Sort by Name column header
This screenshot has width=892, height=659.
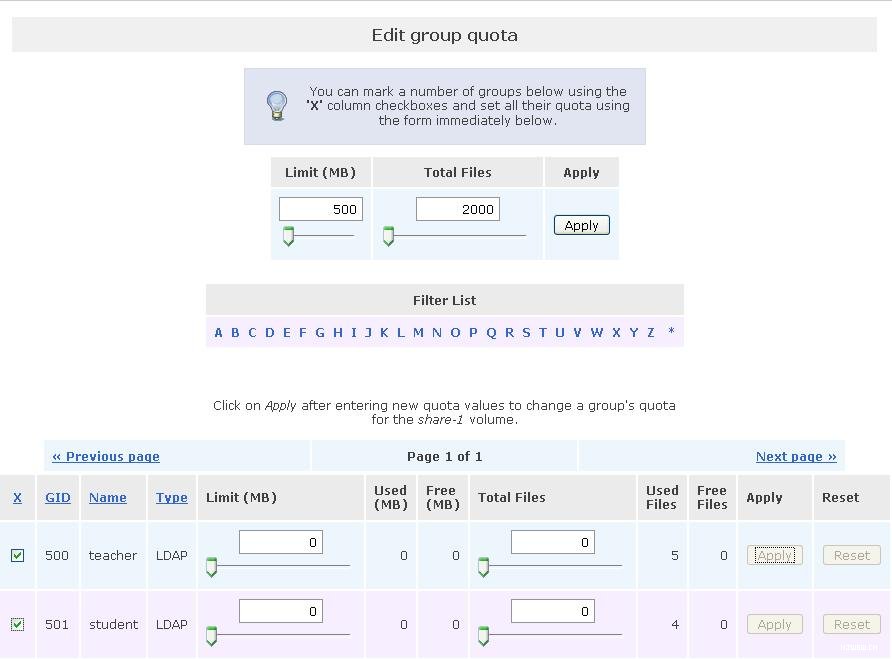point(108,497)
